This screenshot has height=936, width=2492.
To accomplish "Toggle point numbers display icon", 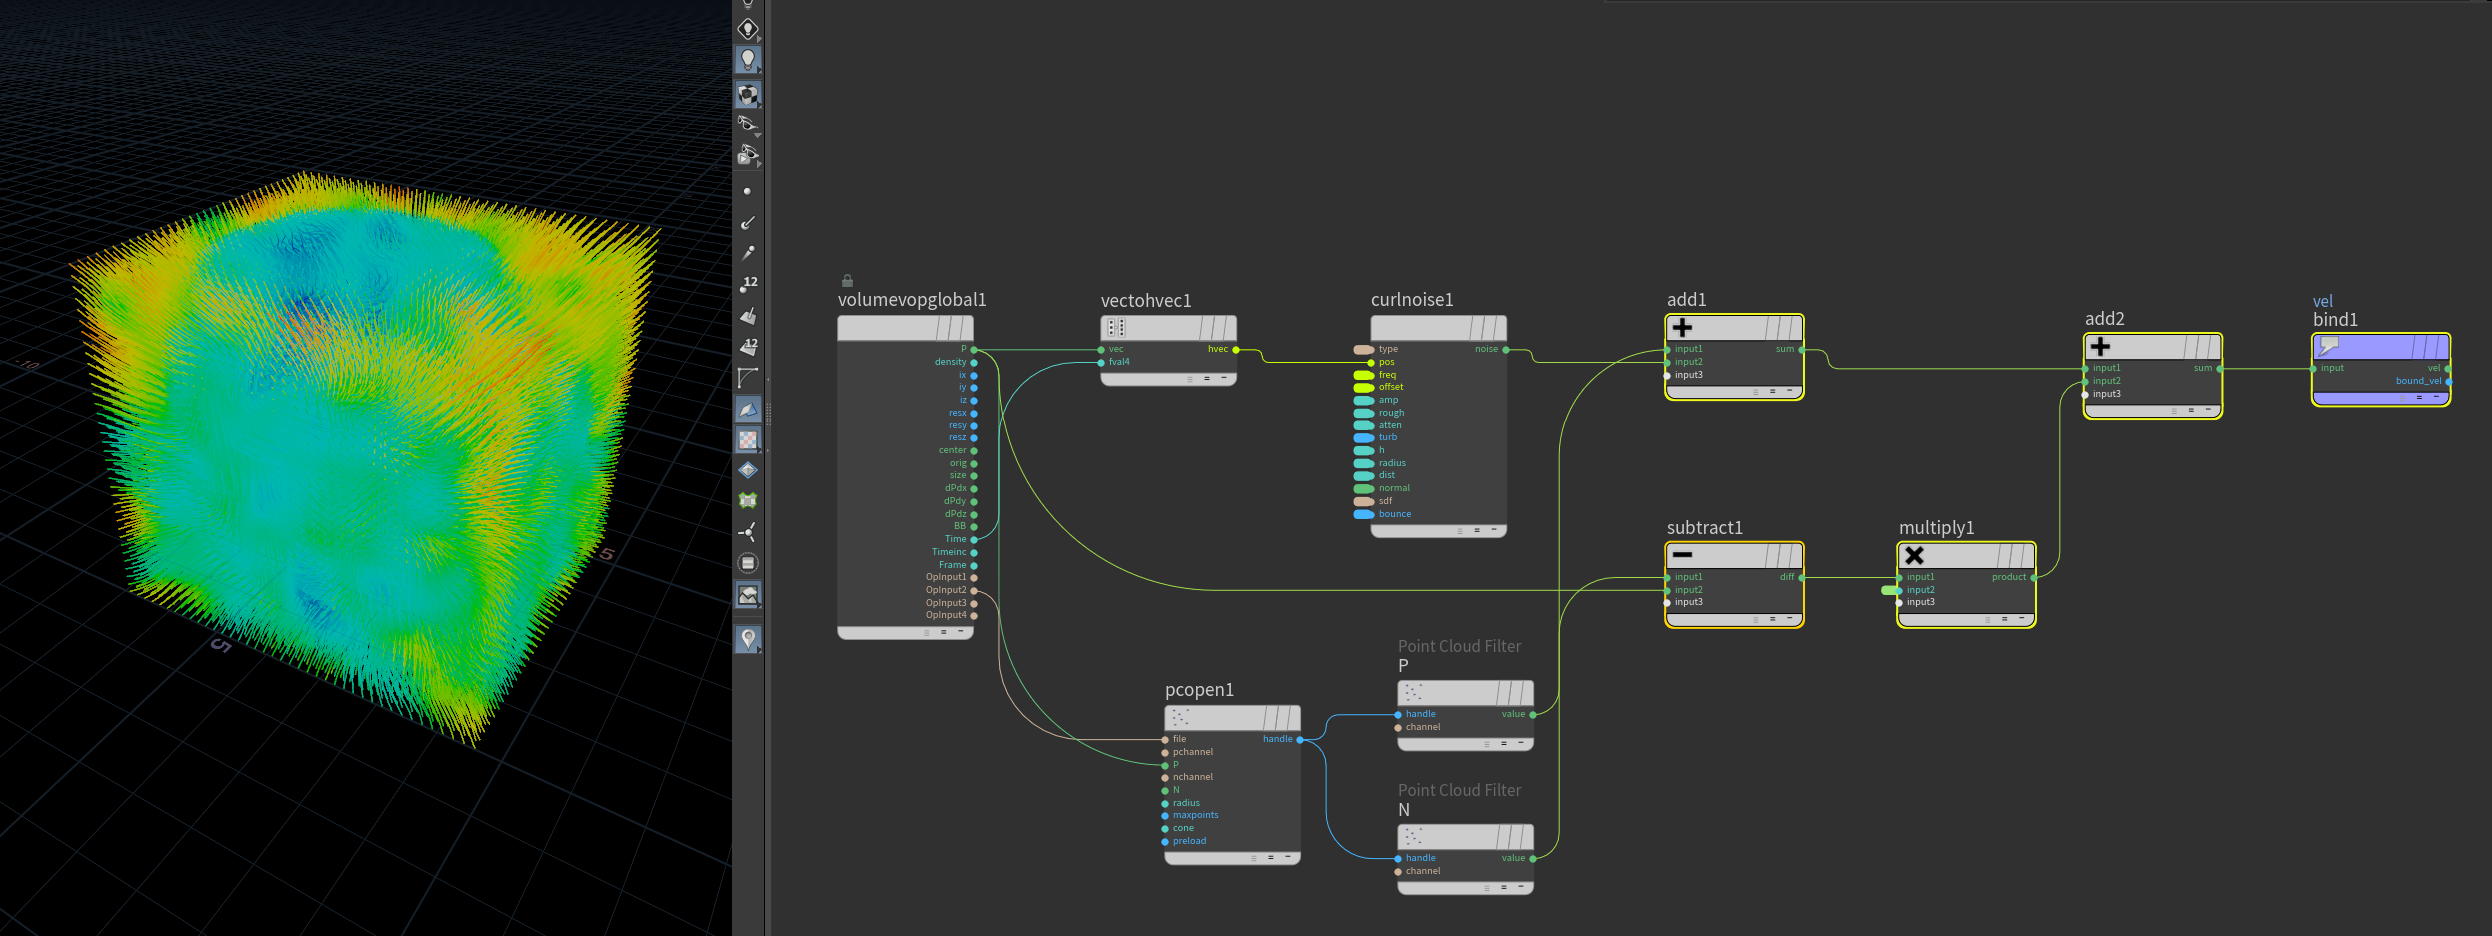I will point(748,285).
